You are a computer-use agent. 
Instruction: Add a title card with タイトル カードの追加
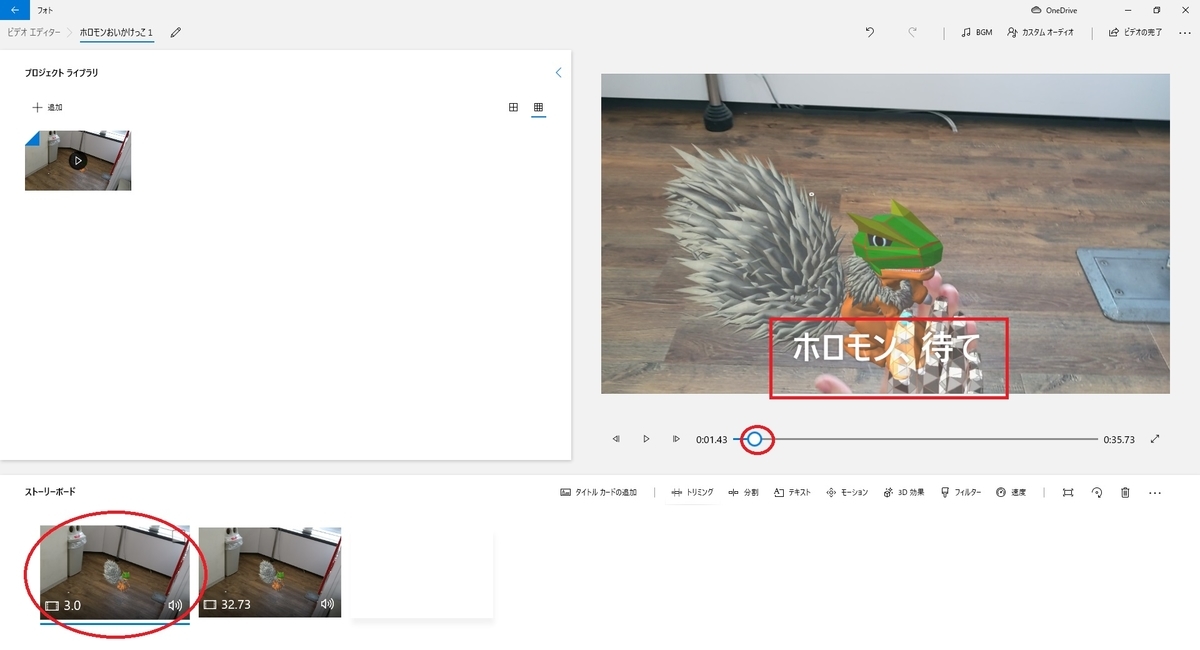pos(598,492)
